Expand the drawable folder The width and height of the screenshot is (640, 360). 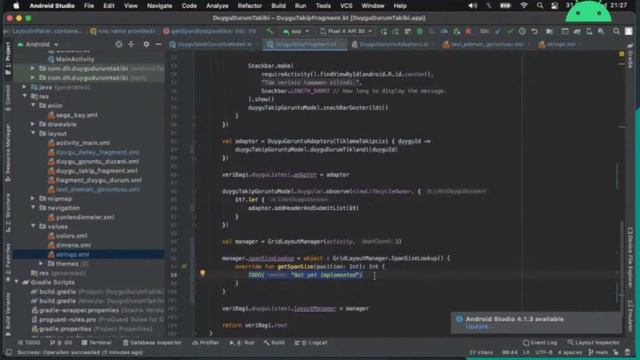33,124
